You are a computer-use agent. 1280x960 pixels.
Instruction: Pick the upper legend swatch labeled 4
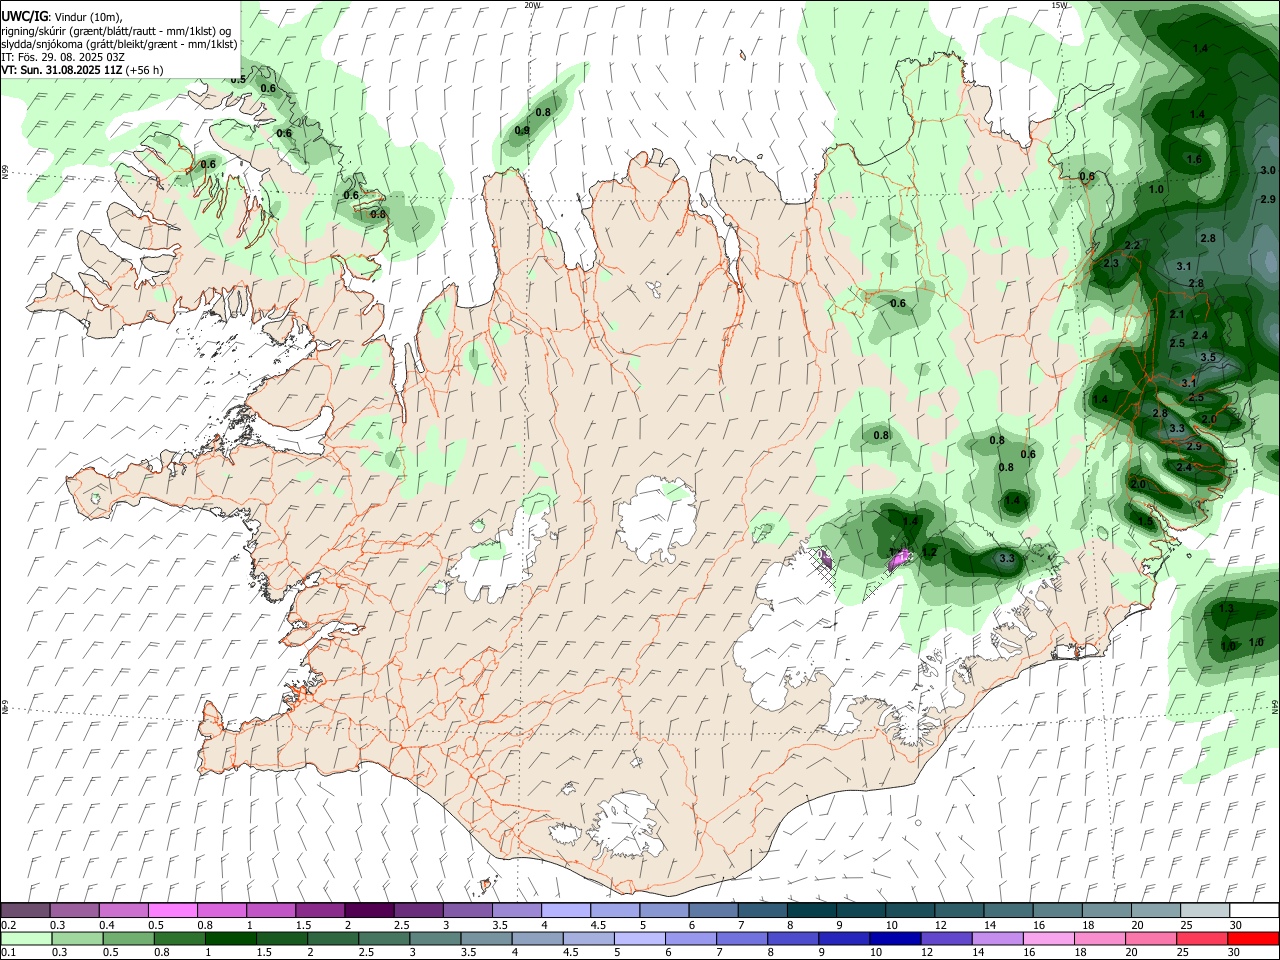coord(566,910)
